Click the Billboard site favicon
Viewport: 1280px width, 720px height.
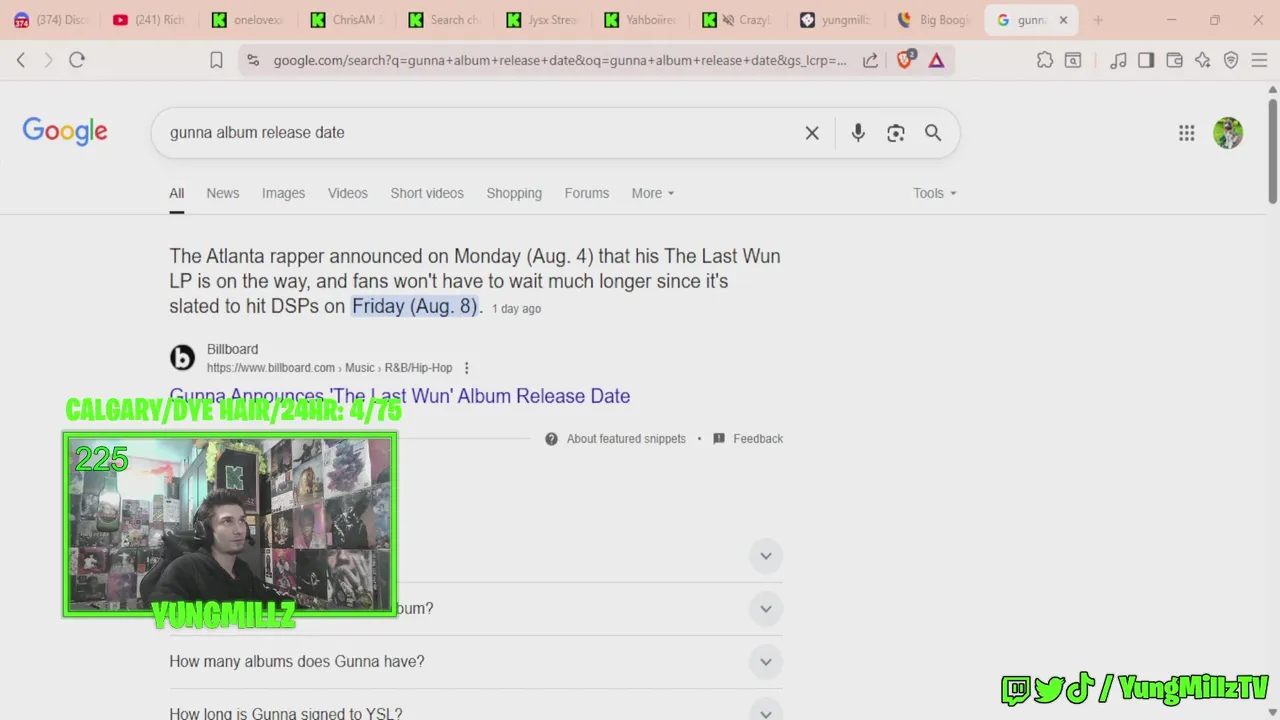(182, 358)
